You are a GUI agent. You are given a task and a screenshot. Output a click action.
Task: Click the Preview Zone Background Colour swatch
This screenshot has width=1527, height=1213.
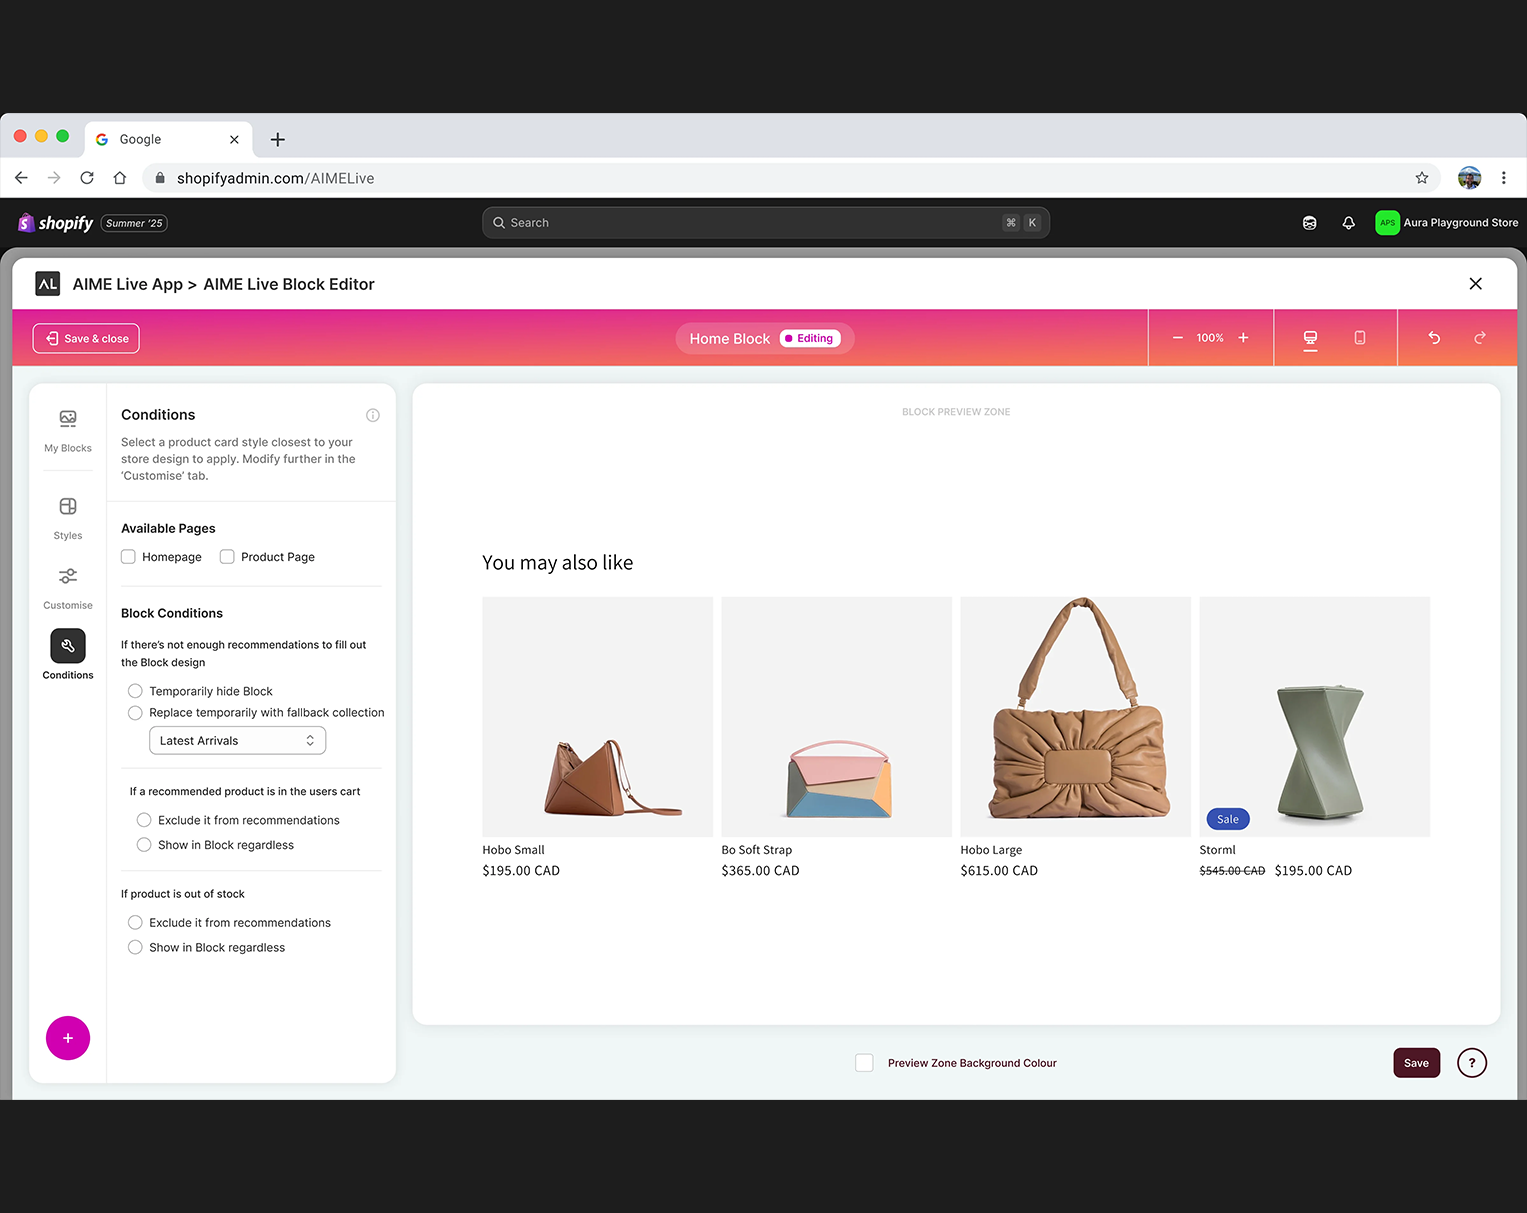(865, 1063)
